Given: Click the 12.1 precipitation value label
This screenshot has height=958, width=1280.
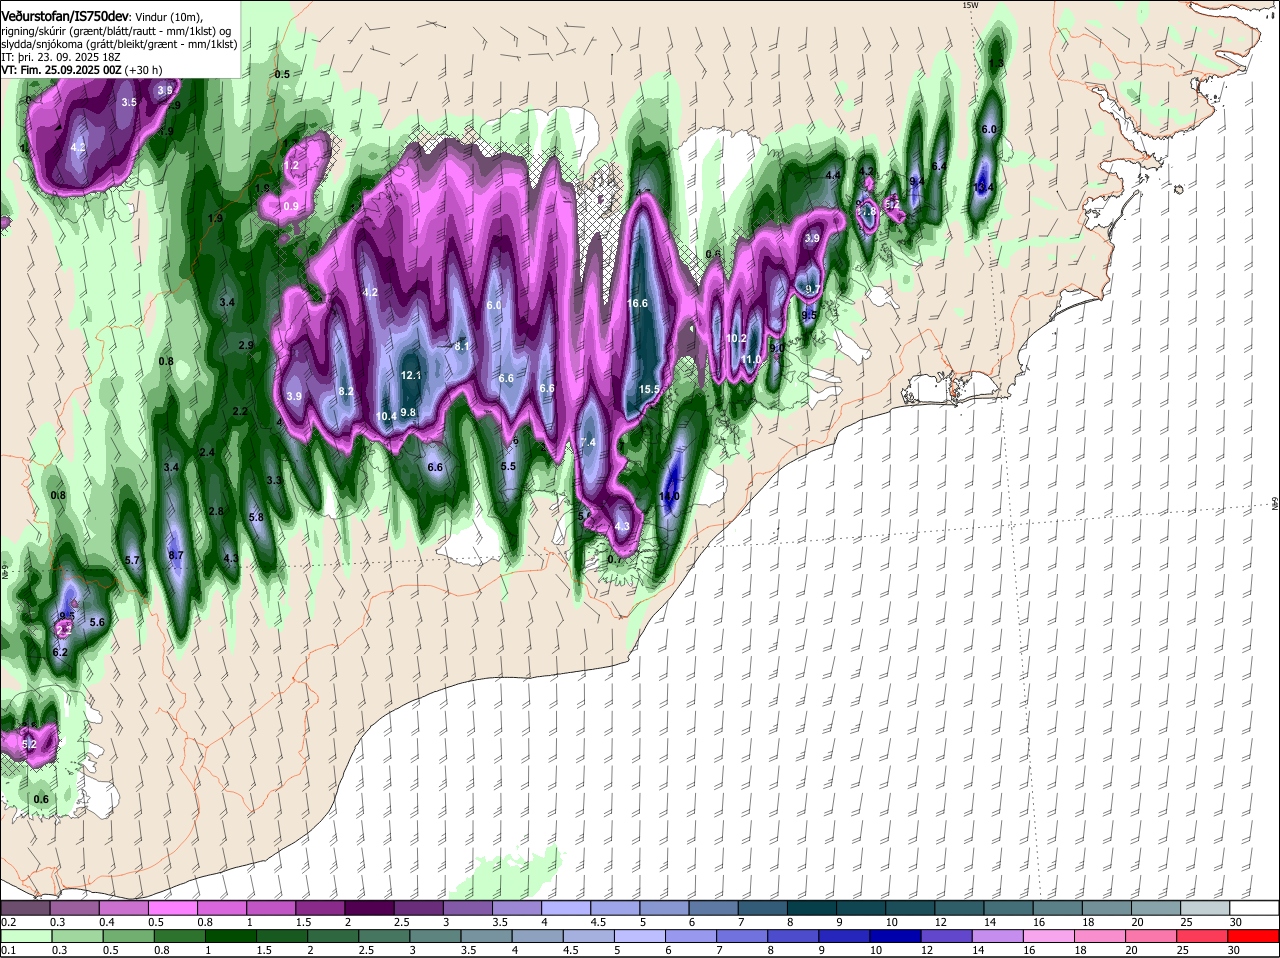Looking at the screenshot, I should (411, 376).
